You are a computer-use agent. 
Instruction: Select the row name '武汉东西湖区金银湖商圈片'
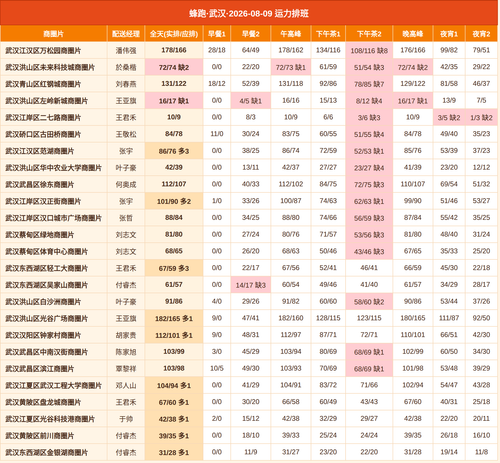pos(46,452)
